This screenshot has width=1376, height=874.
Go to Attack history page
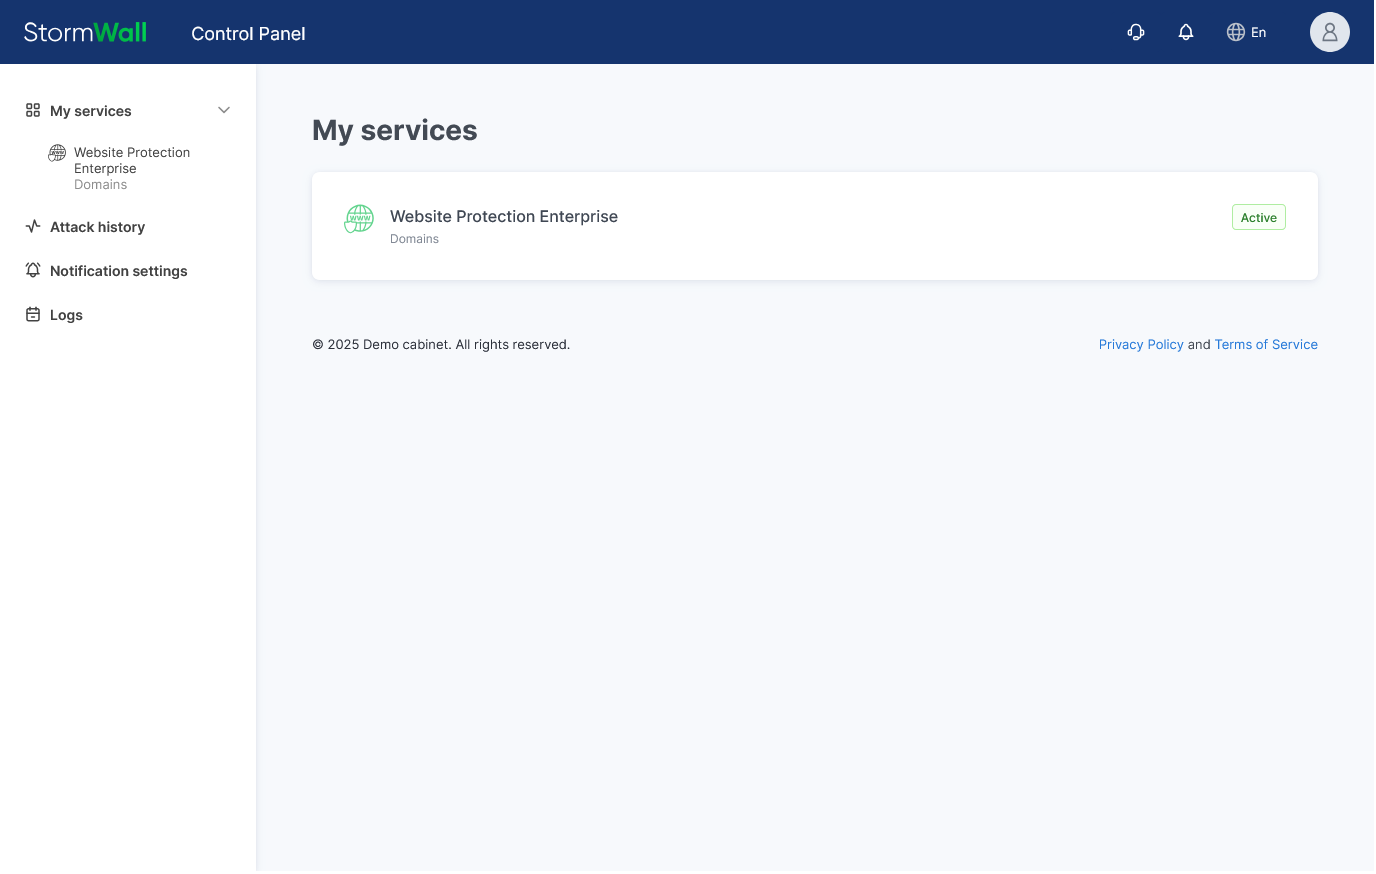pyautogui.click(x=97, y=227)
